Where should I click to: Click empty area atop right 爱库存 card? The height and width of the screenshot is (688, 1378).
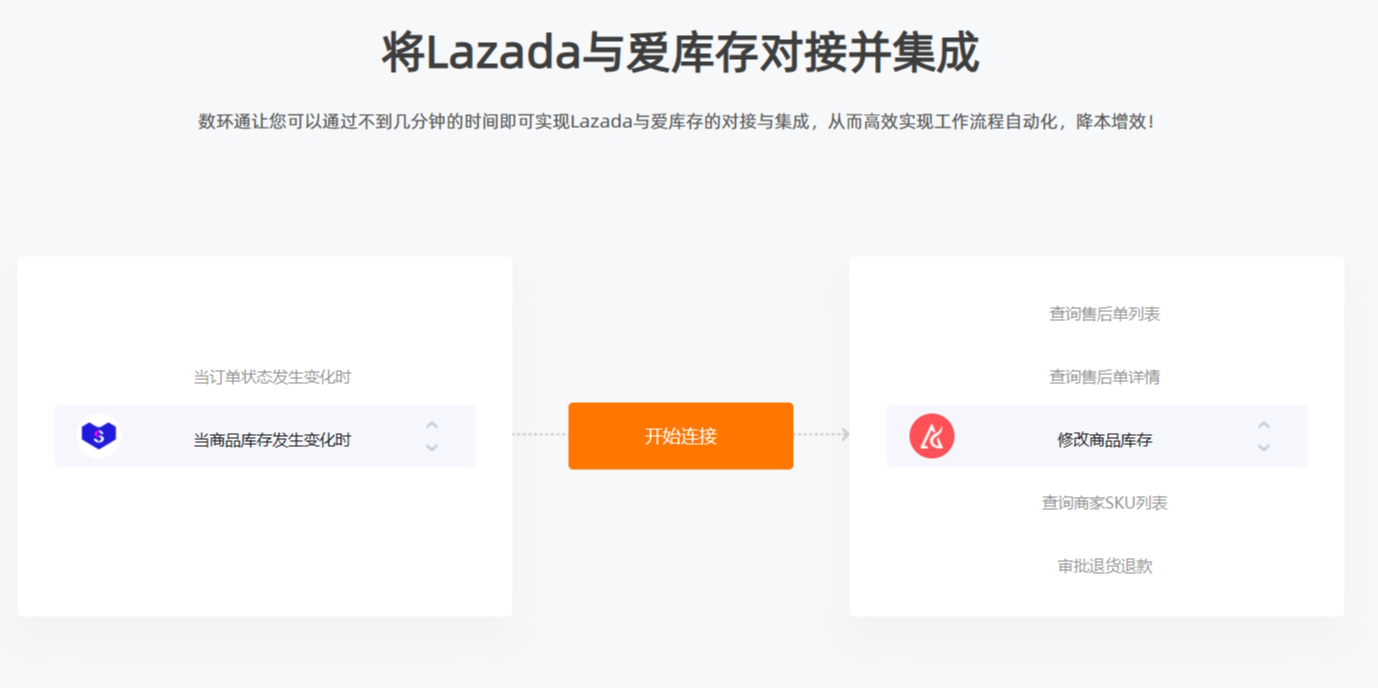point(1097,278)
